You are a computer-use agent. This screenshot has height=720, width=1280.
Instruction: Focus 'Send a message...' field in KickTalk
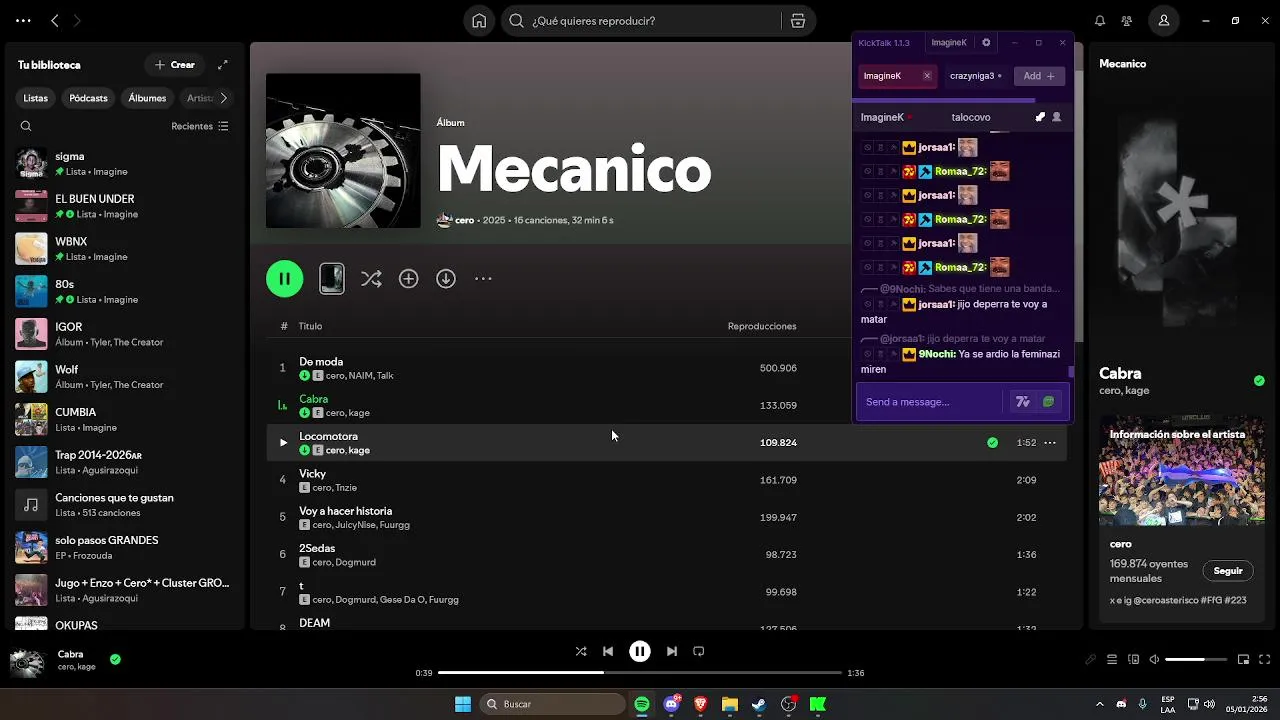click(x=930, y=402)
